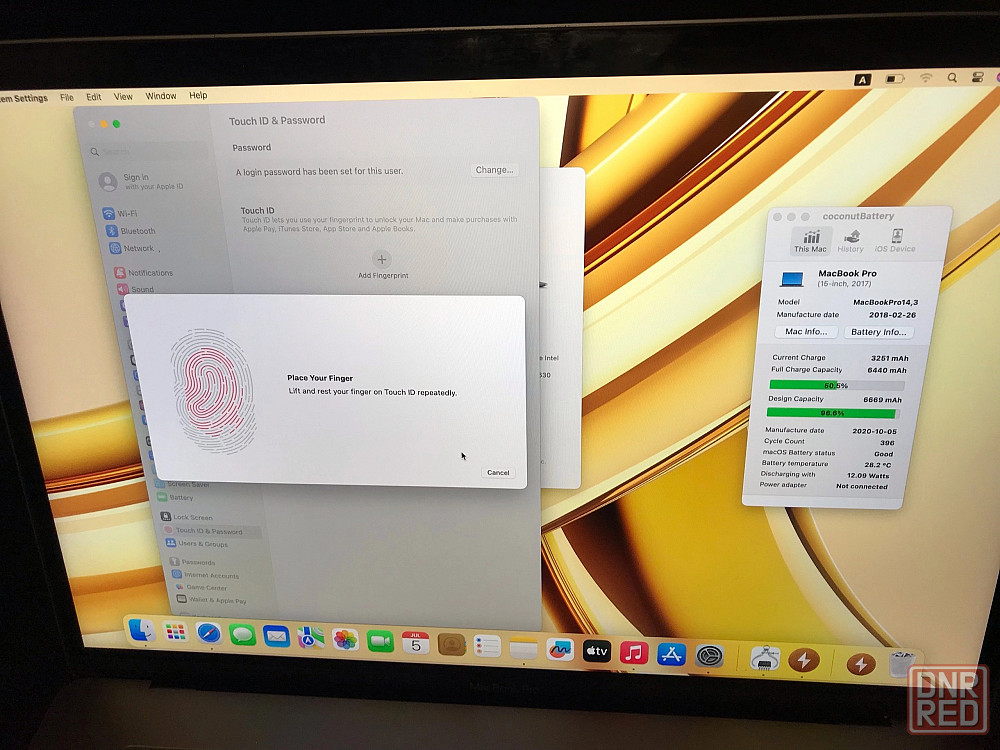Click the Battery Info... button
Viewport: 1000px width, 750px height.
[878, 332]
